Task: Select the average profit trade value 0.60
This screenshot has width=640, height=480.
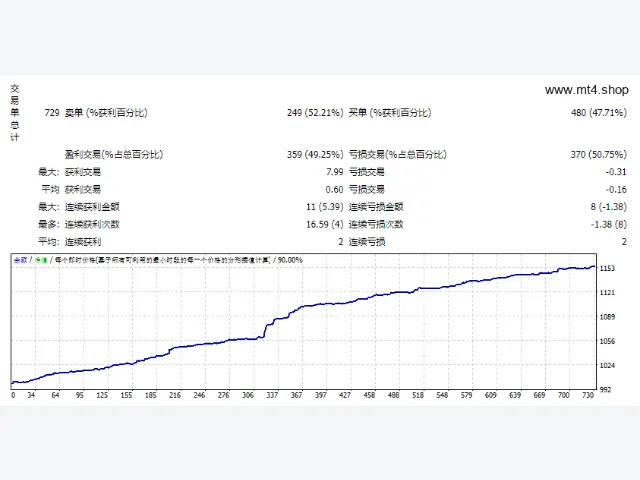Action: pos(335,190)
